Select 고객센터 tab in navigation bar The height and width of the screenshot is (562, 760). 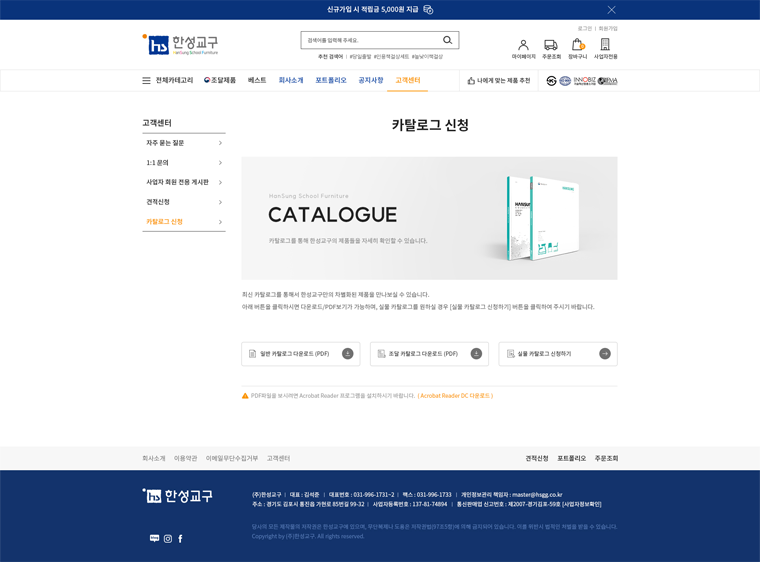coord(408,80)
